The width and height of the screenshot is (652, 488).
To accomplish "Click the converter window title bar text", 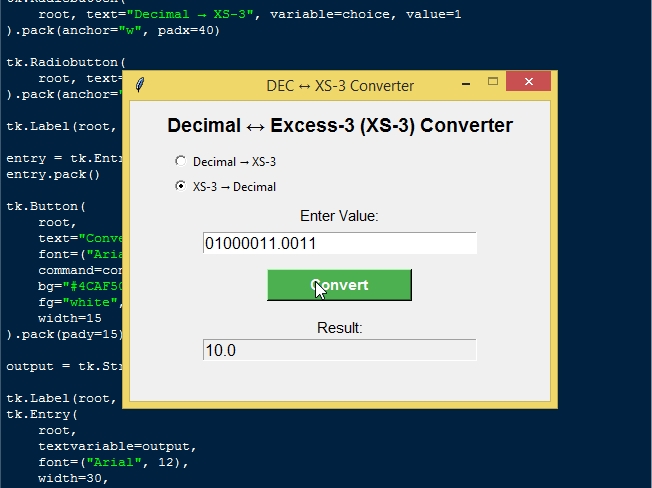I will (x=340, y=86).
